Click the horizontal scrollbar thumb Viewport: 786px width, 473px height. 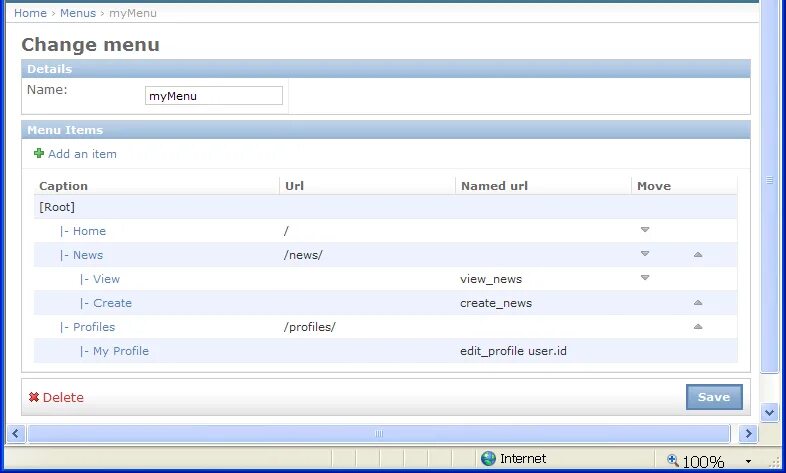tap(378, 433)
